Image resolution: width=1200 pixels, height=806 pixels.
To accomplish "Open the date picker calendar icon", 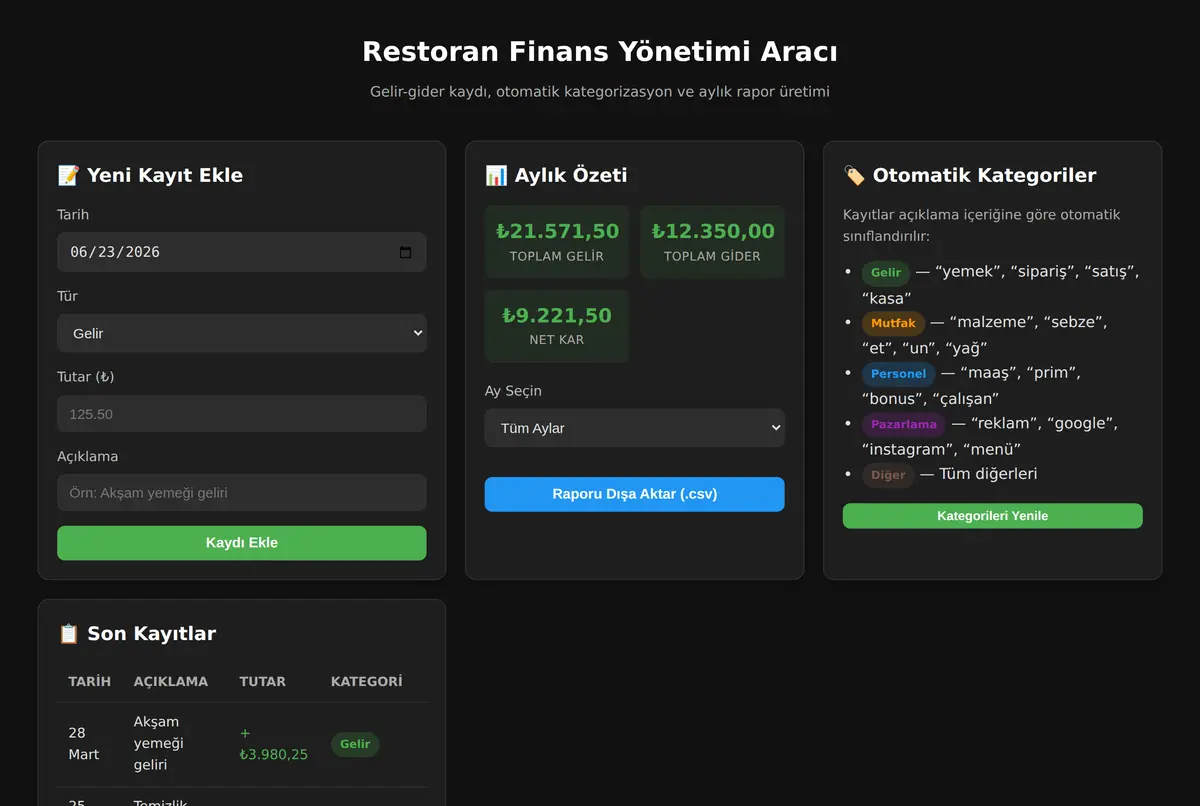I will 405,252.
